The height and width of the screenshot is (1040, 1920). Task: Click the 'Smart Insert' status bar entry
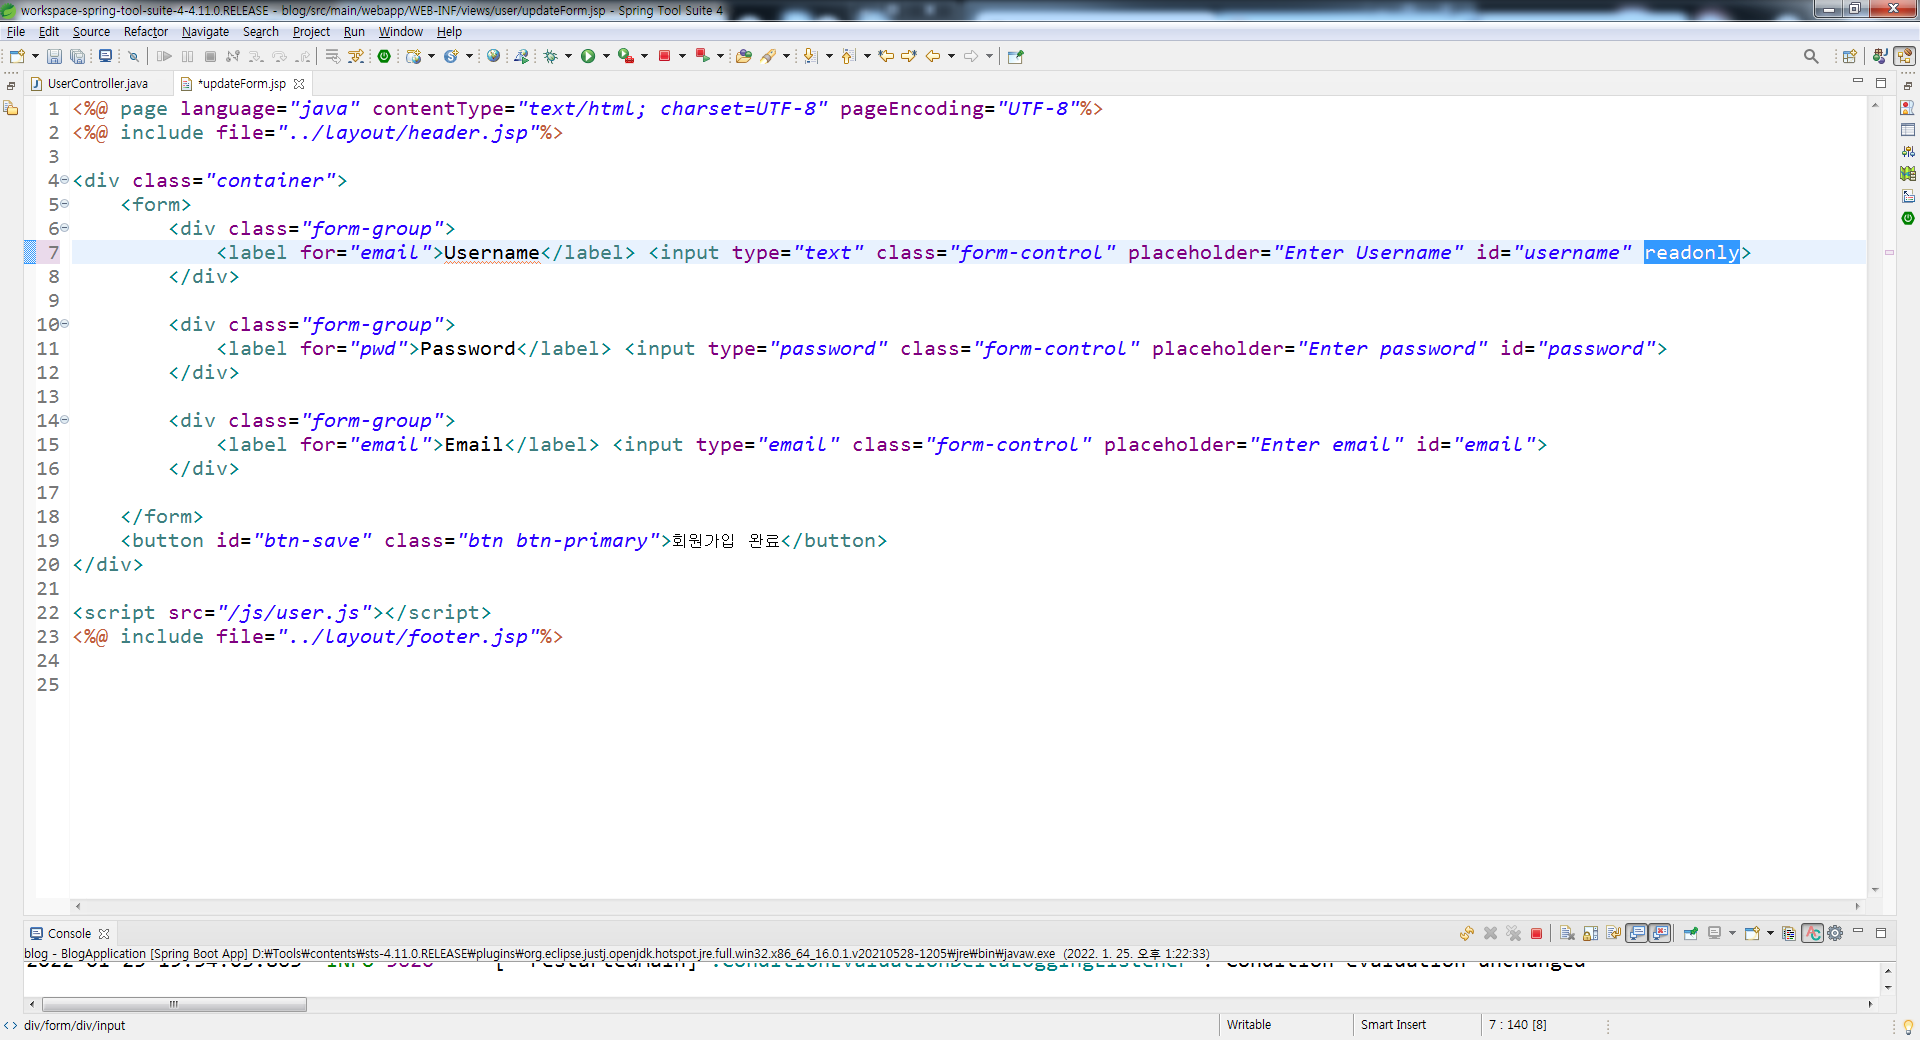point(1393,1025)
